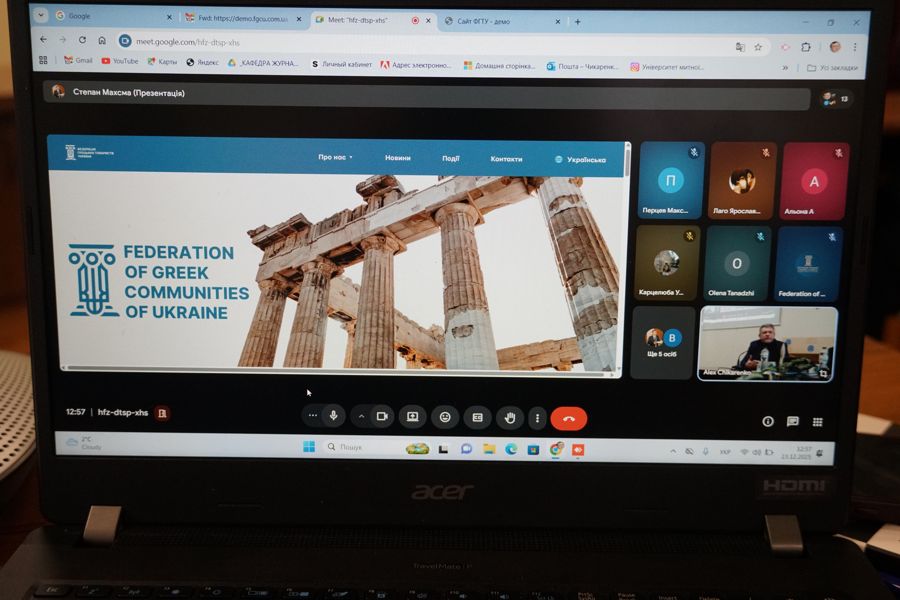
Task: Open the Gmail bookmark
Action: coord(78,61)
